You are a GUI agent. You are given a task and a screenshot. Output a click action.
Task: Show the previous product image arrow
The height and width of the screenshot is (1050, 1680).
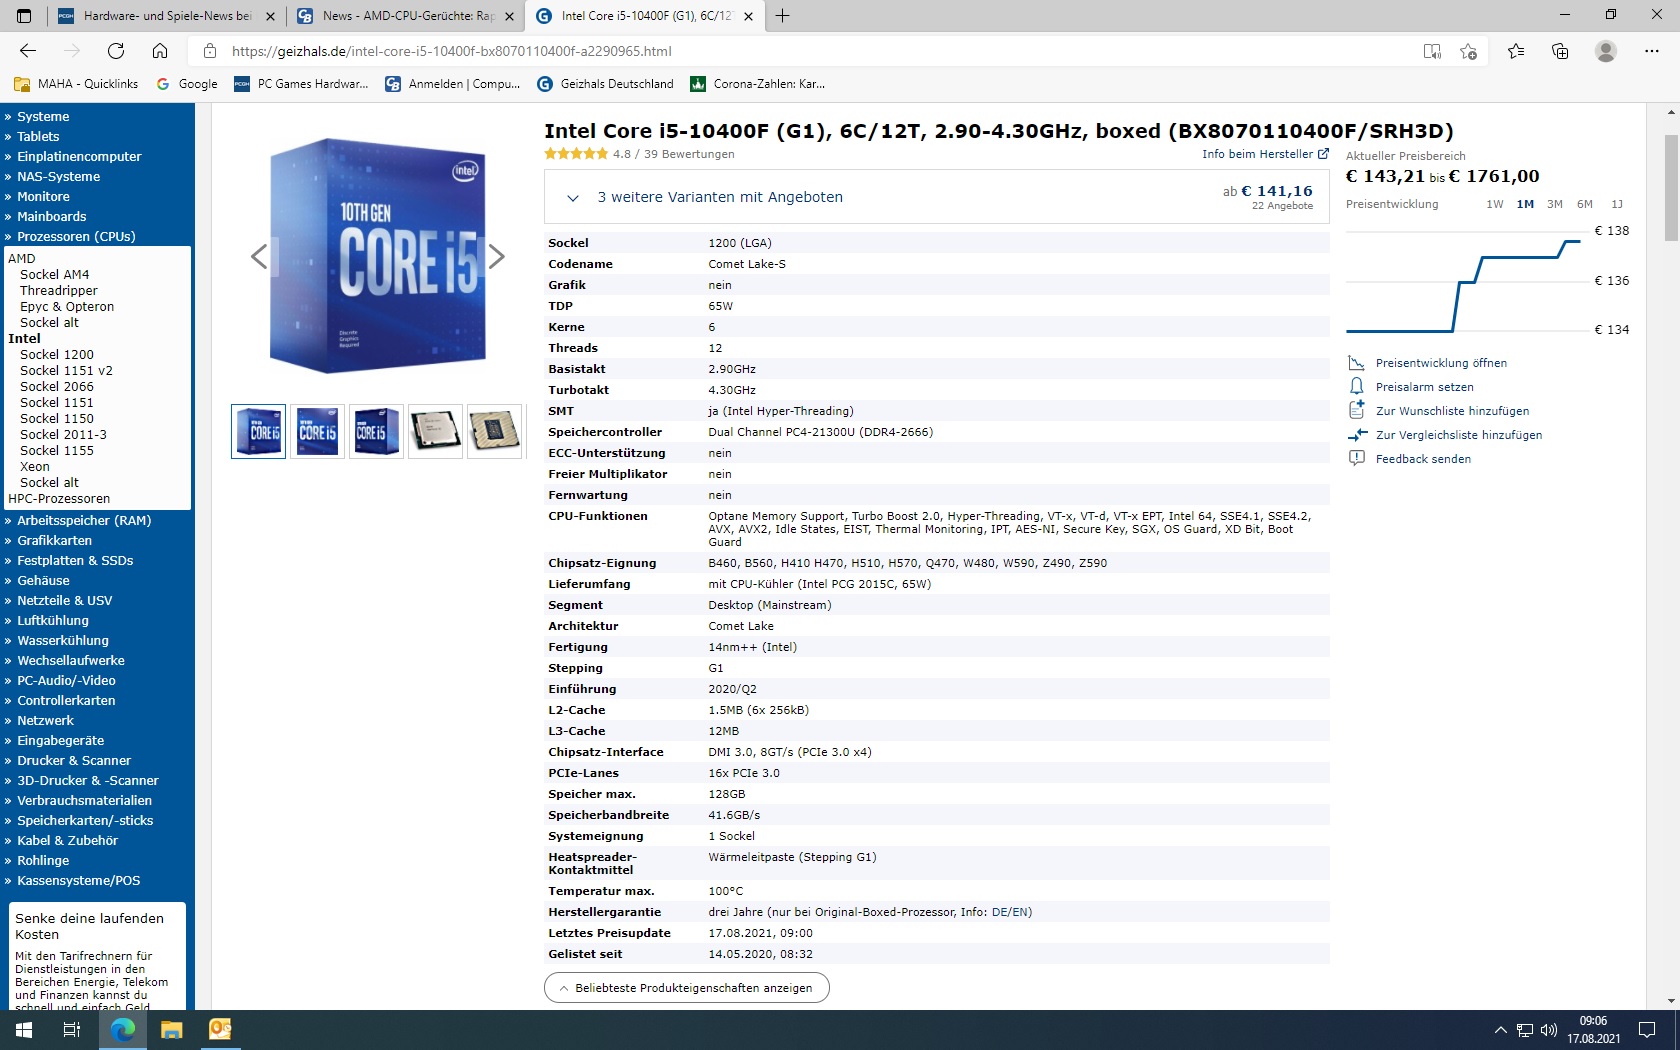click(259, 257)
